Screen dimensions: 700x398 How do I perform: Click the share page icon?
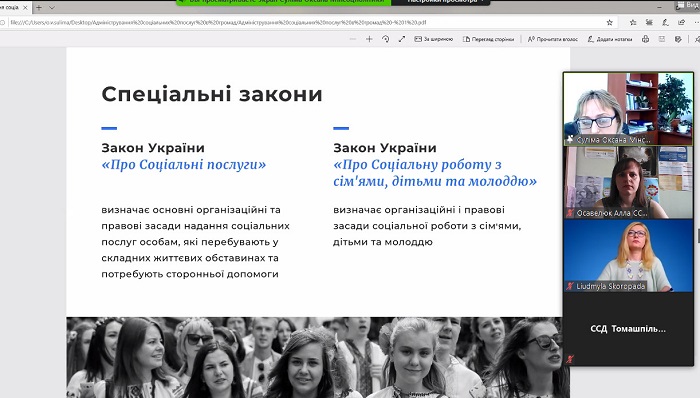(681, 22)
